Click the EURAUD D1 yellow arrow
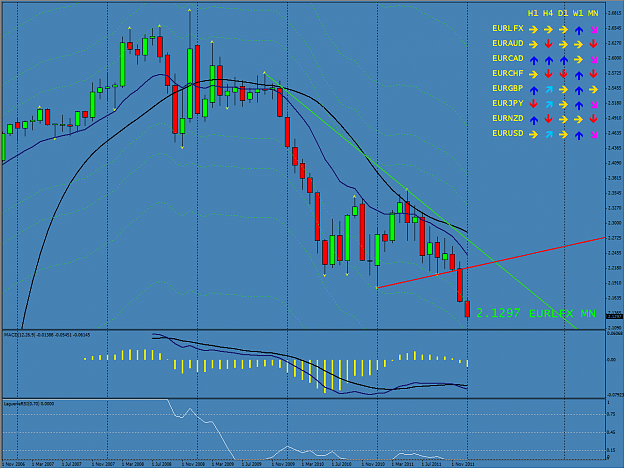This screenshot has height=469, width=625. [x=563, y=44]
